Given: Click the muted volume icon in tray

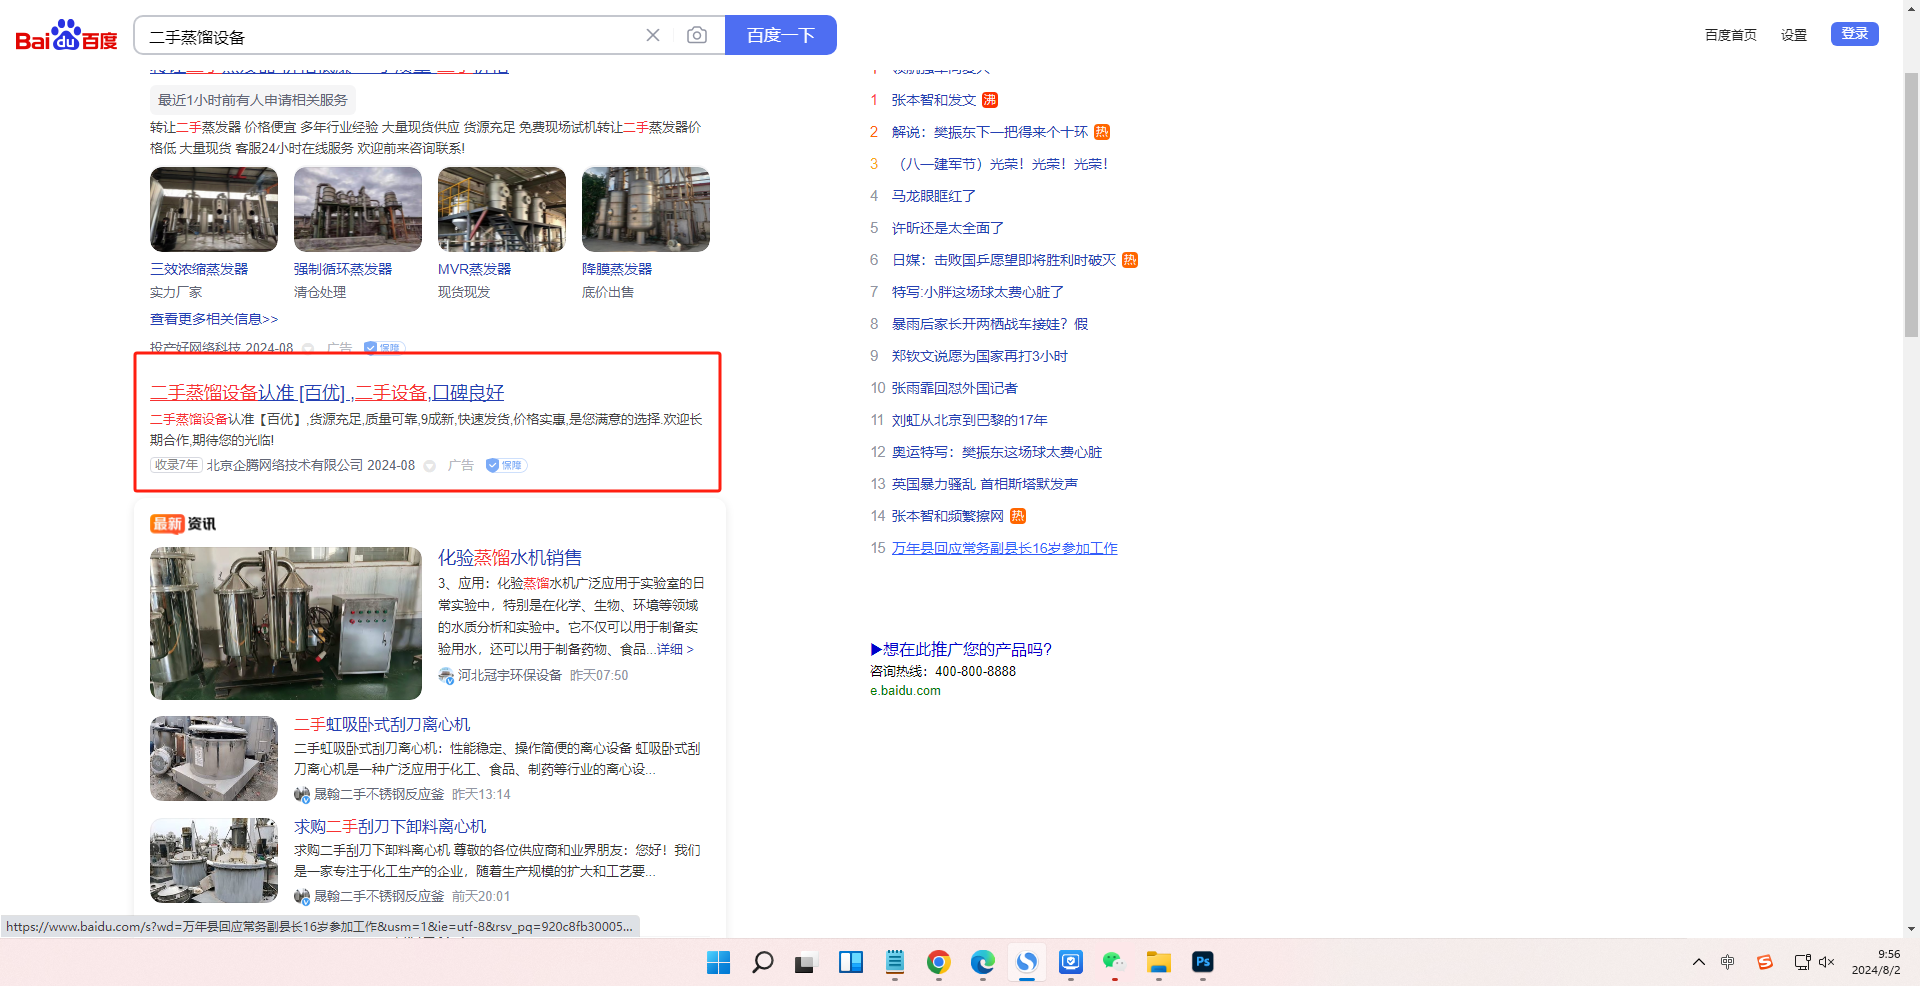Looking at the screenshot, I should (1827, 962).
